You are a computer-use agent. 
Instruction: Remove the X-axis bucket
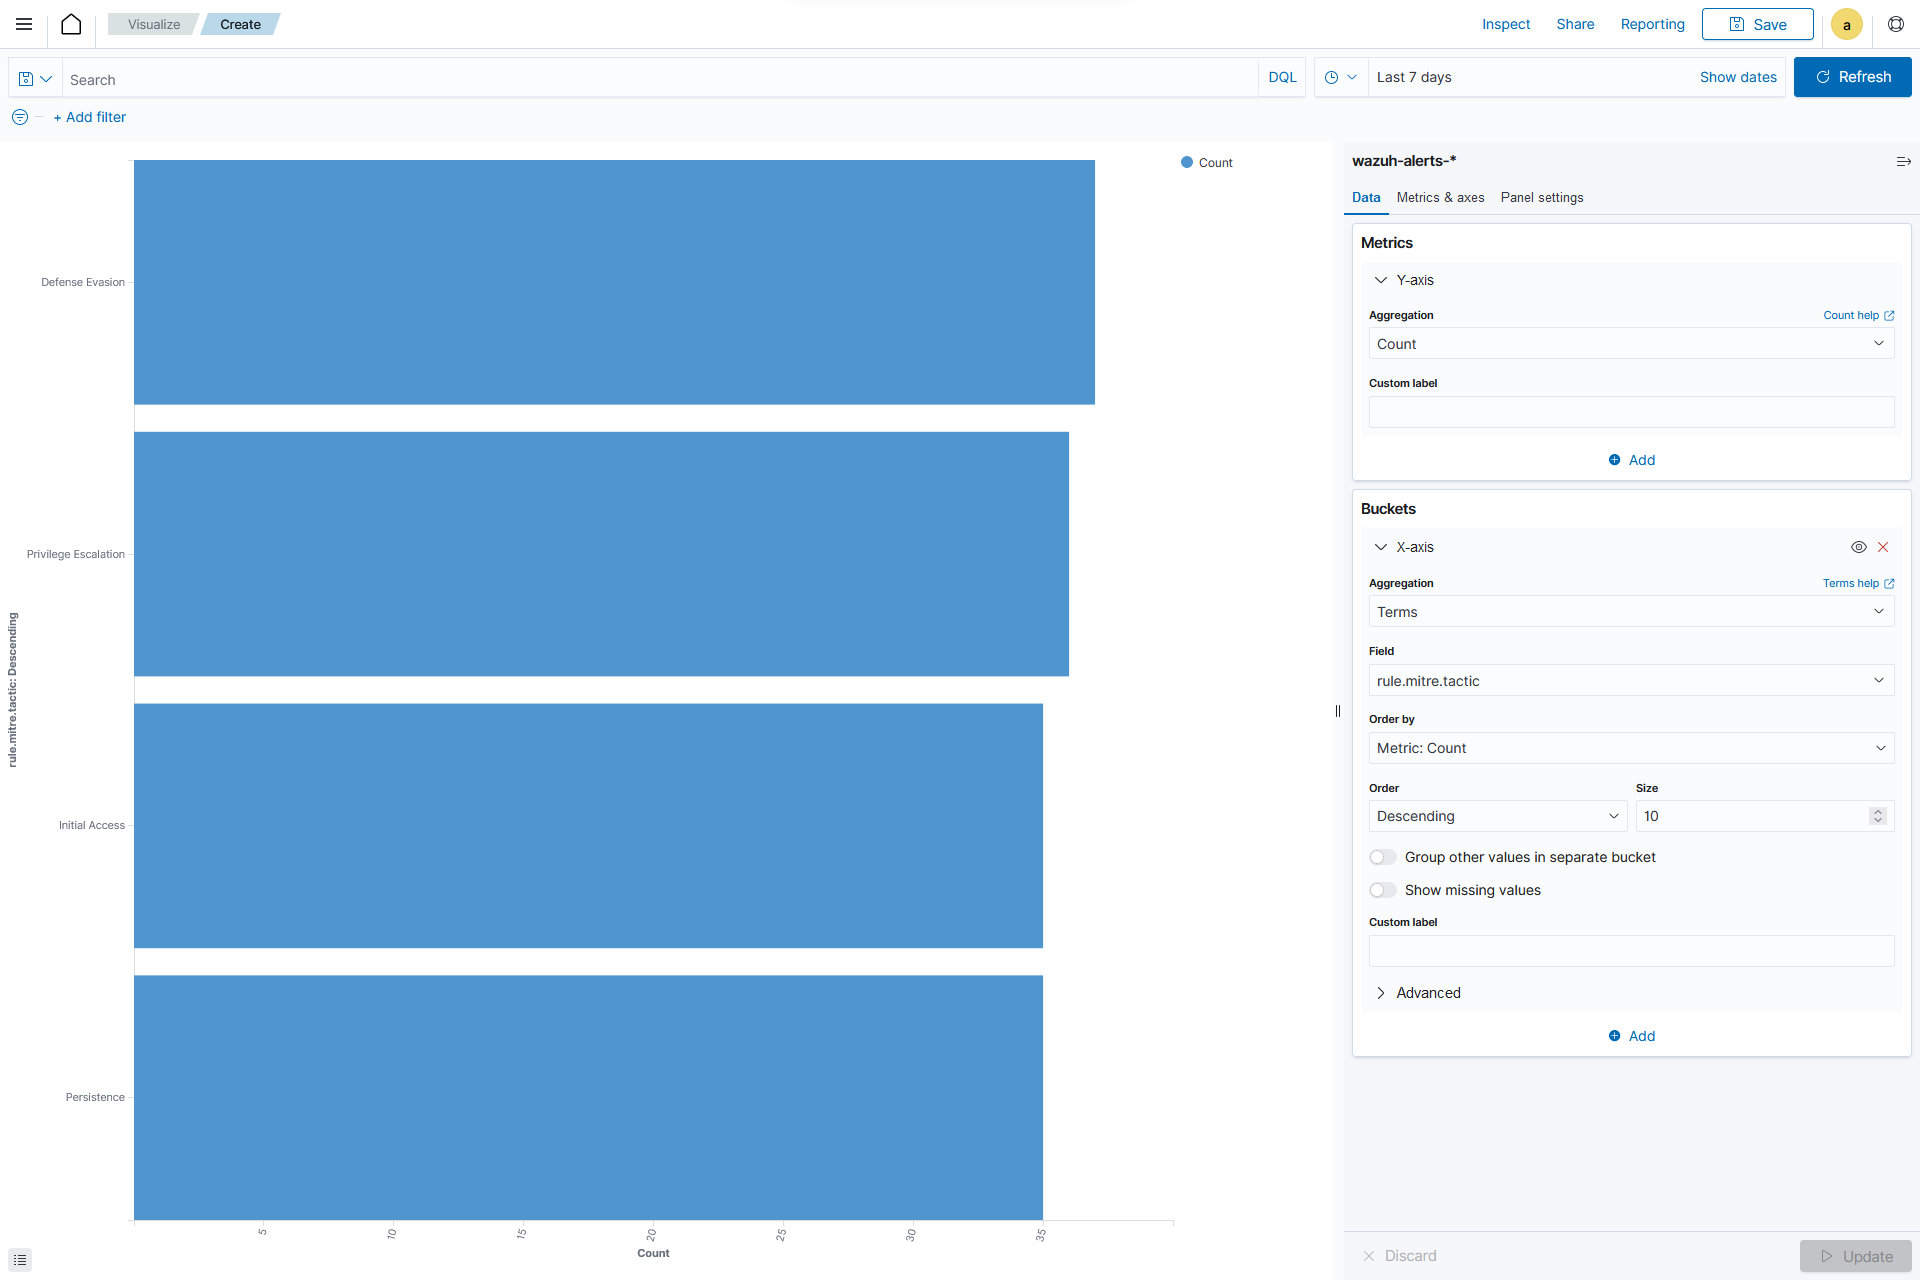point(1883,547)
